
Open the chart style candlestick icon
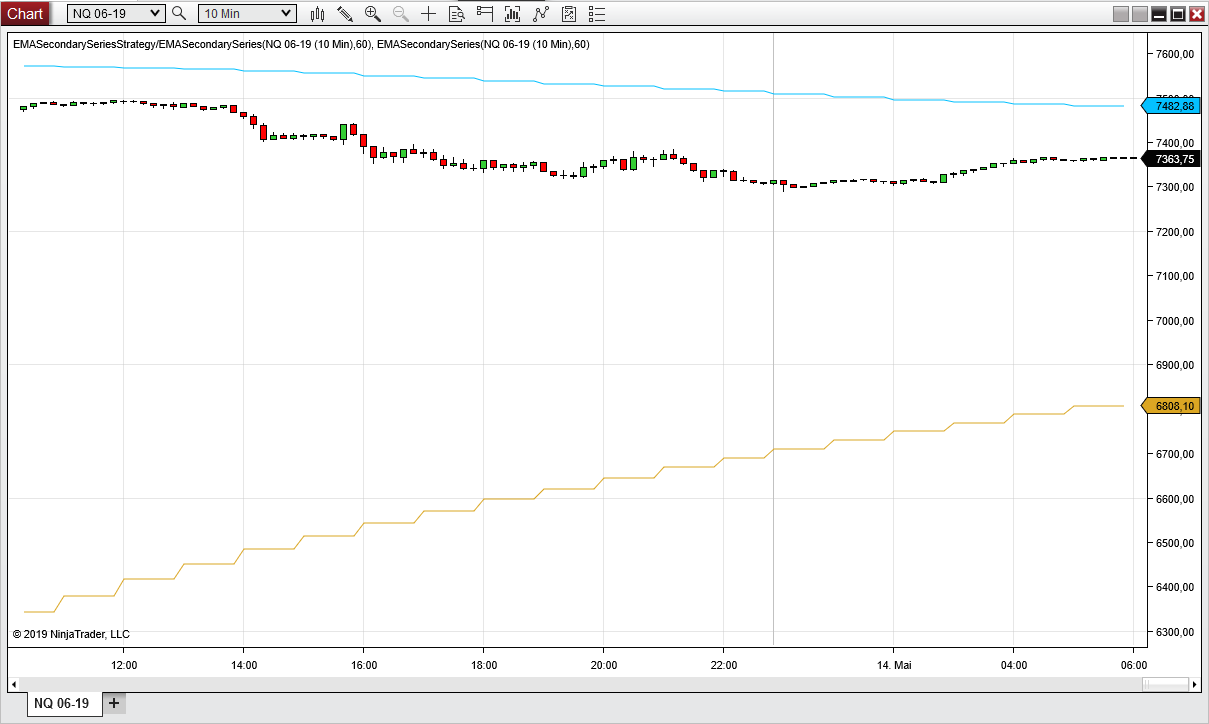coord(318,14)
